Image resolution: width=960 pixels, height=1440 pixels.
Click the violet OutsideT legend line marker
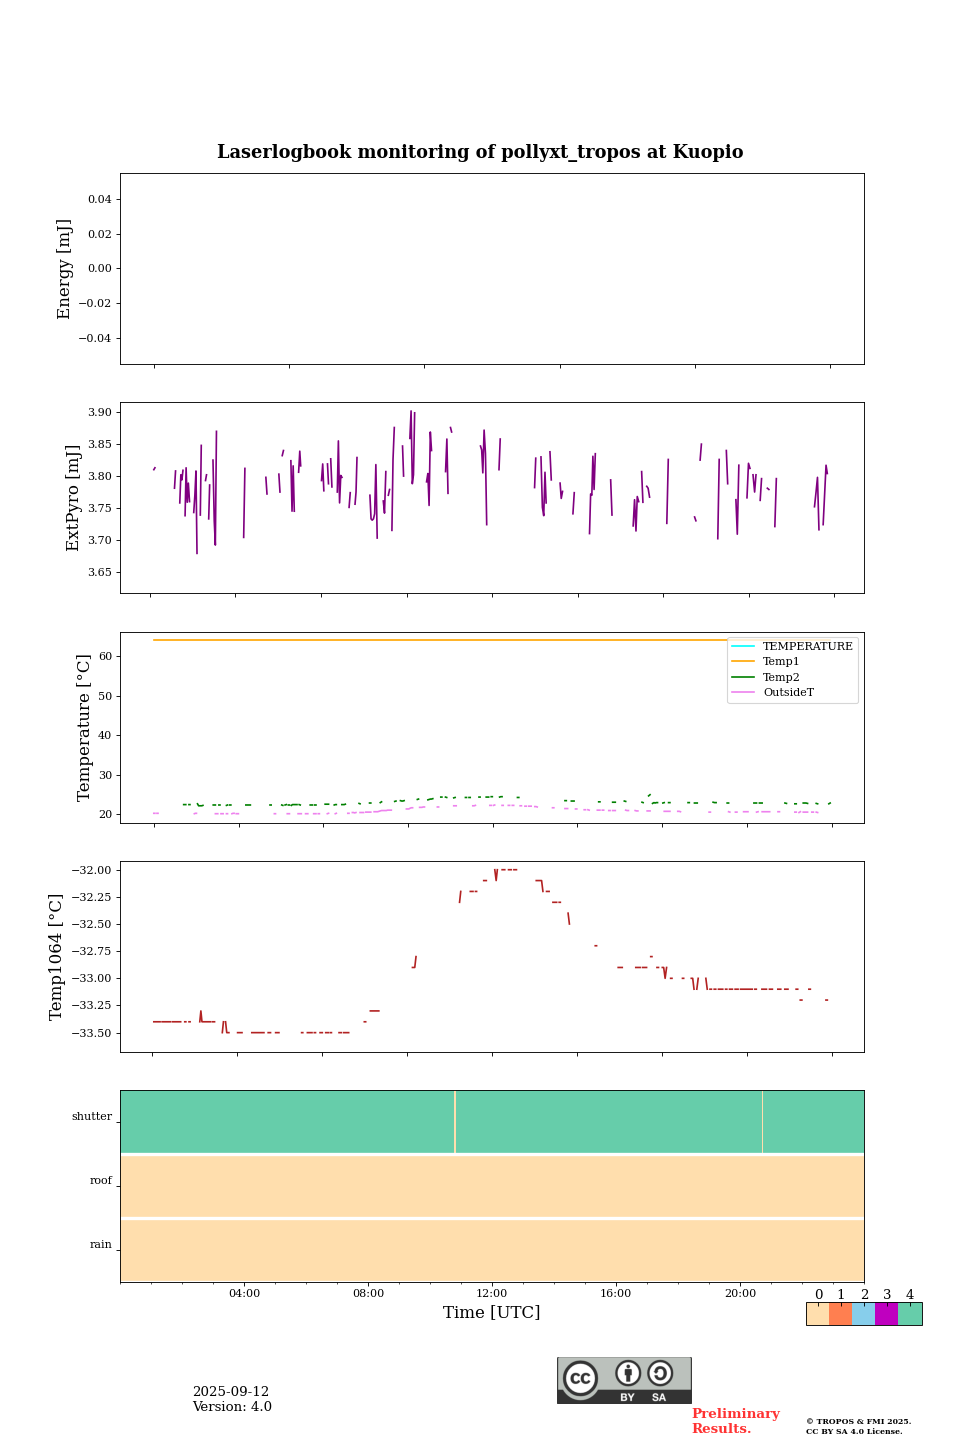(743, 693)
